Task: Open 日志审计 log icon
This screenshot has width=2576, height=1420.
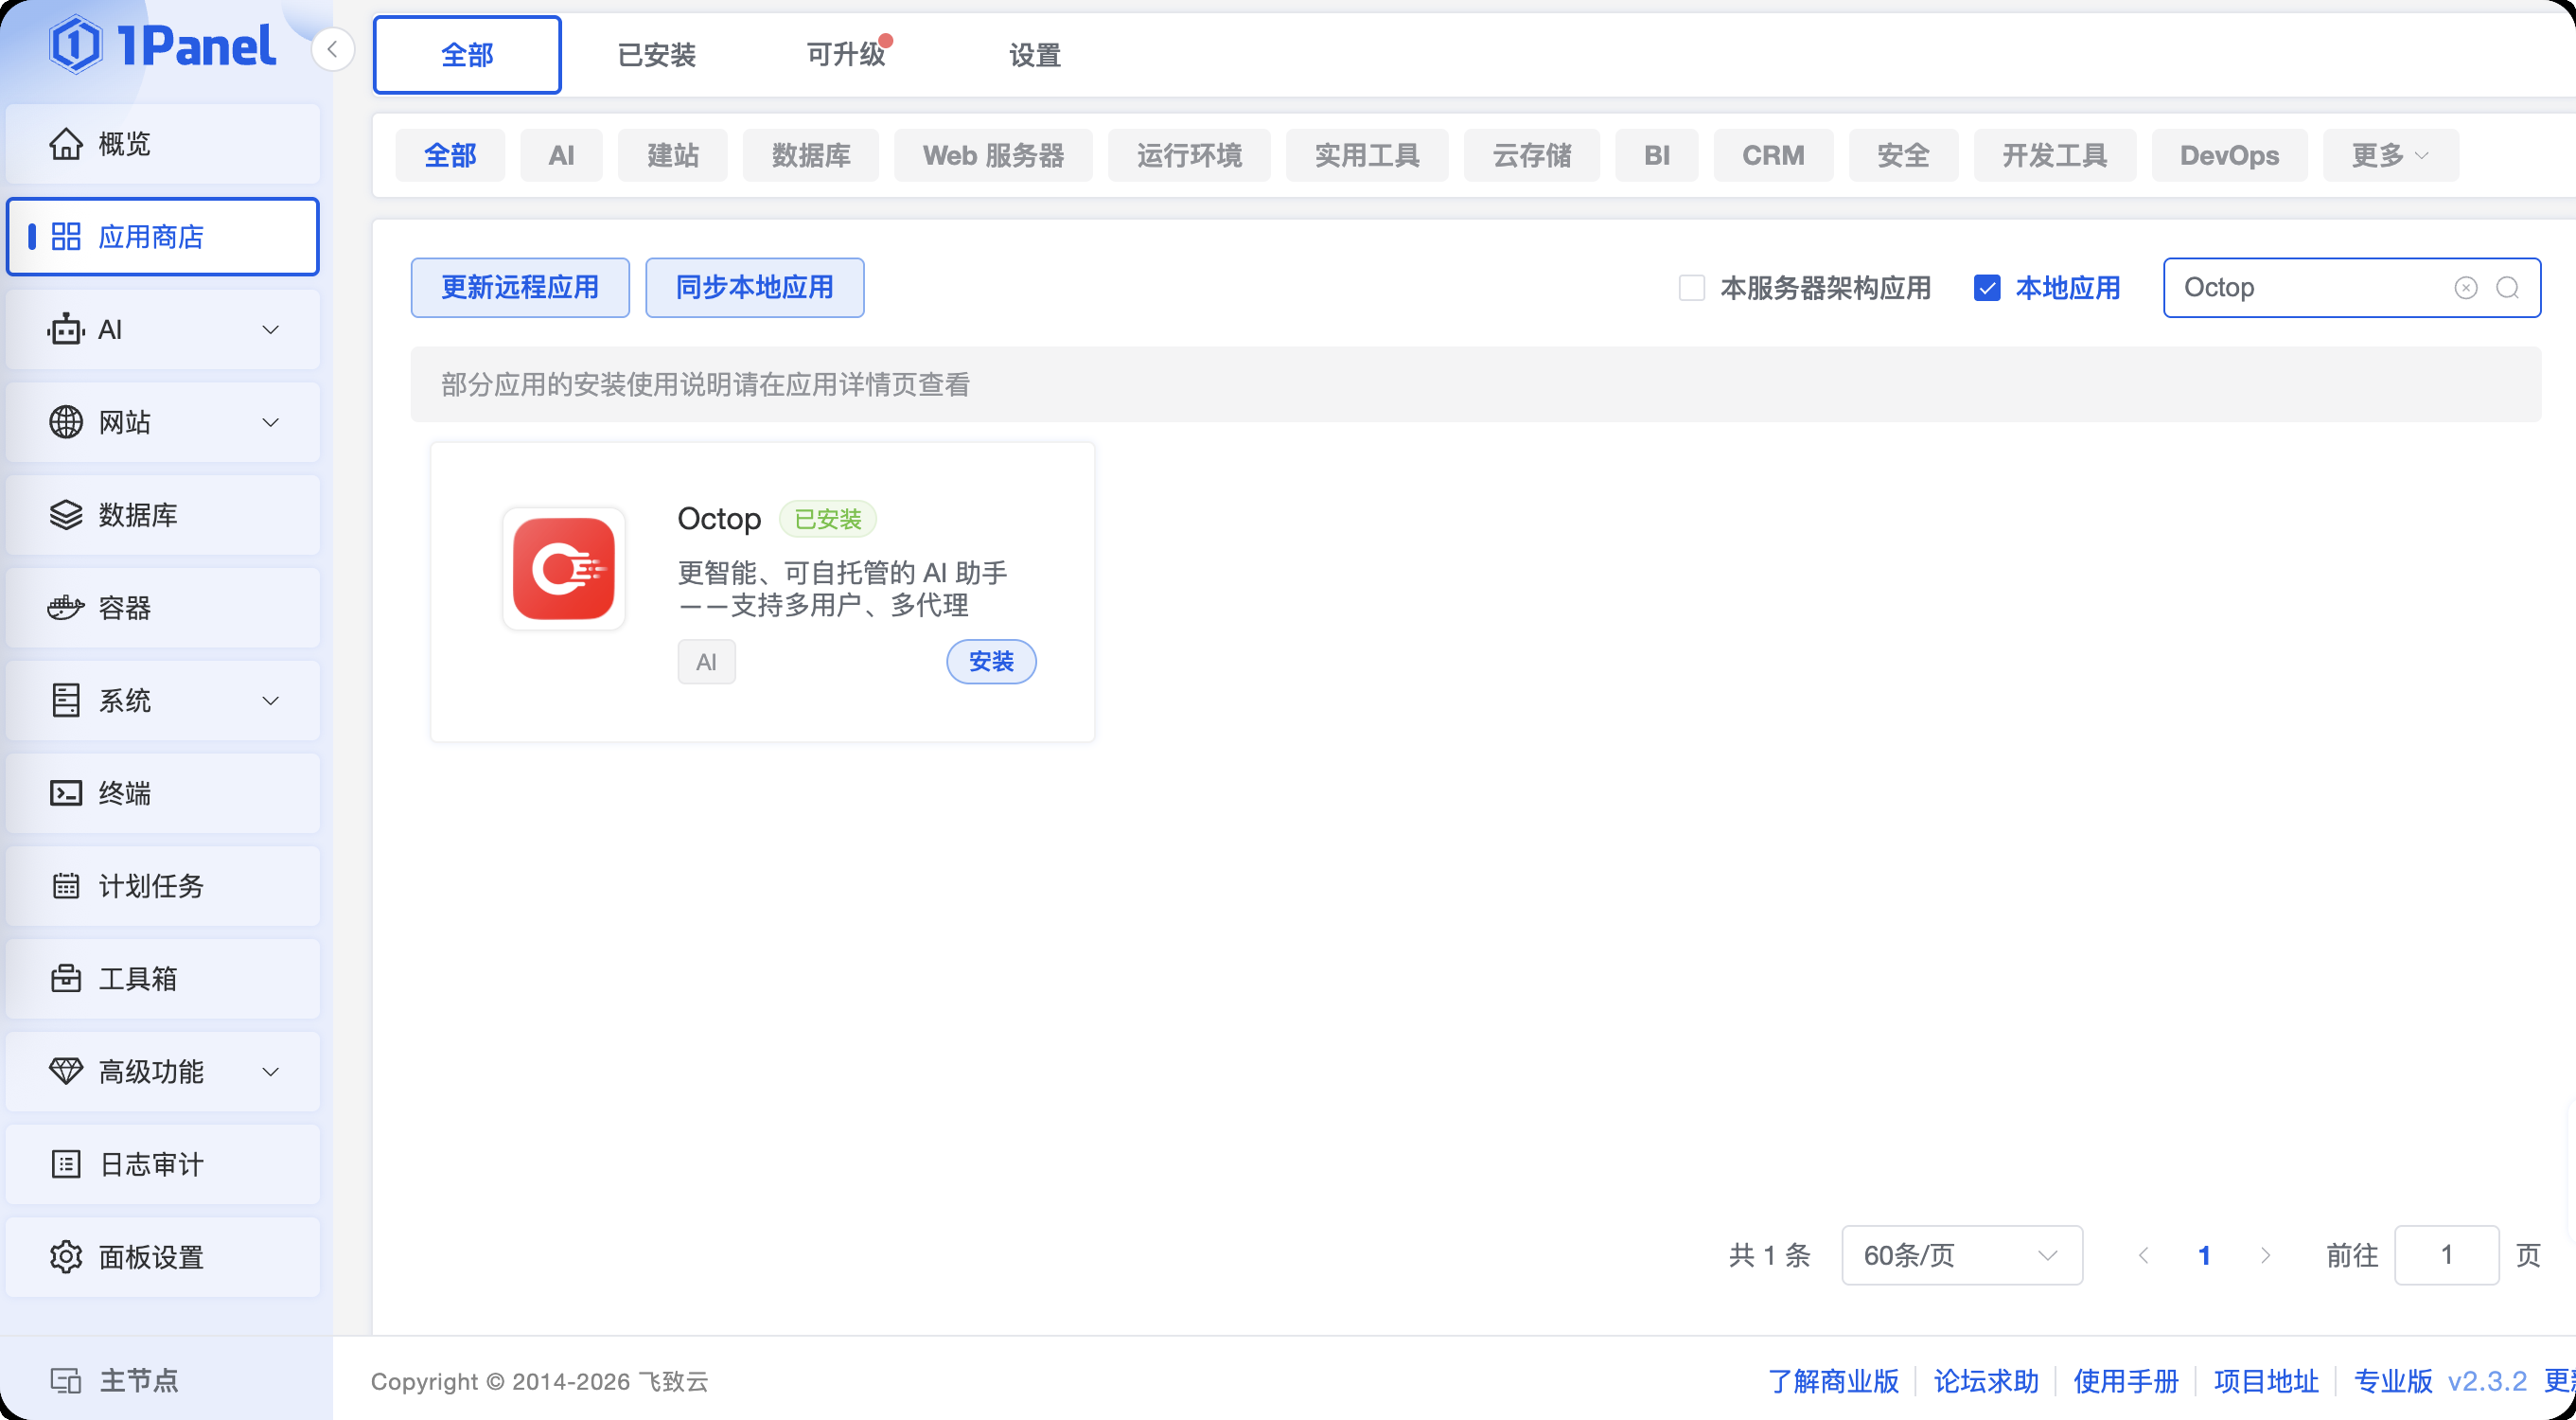Action: tap(66, 1164)
